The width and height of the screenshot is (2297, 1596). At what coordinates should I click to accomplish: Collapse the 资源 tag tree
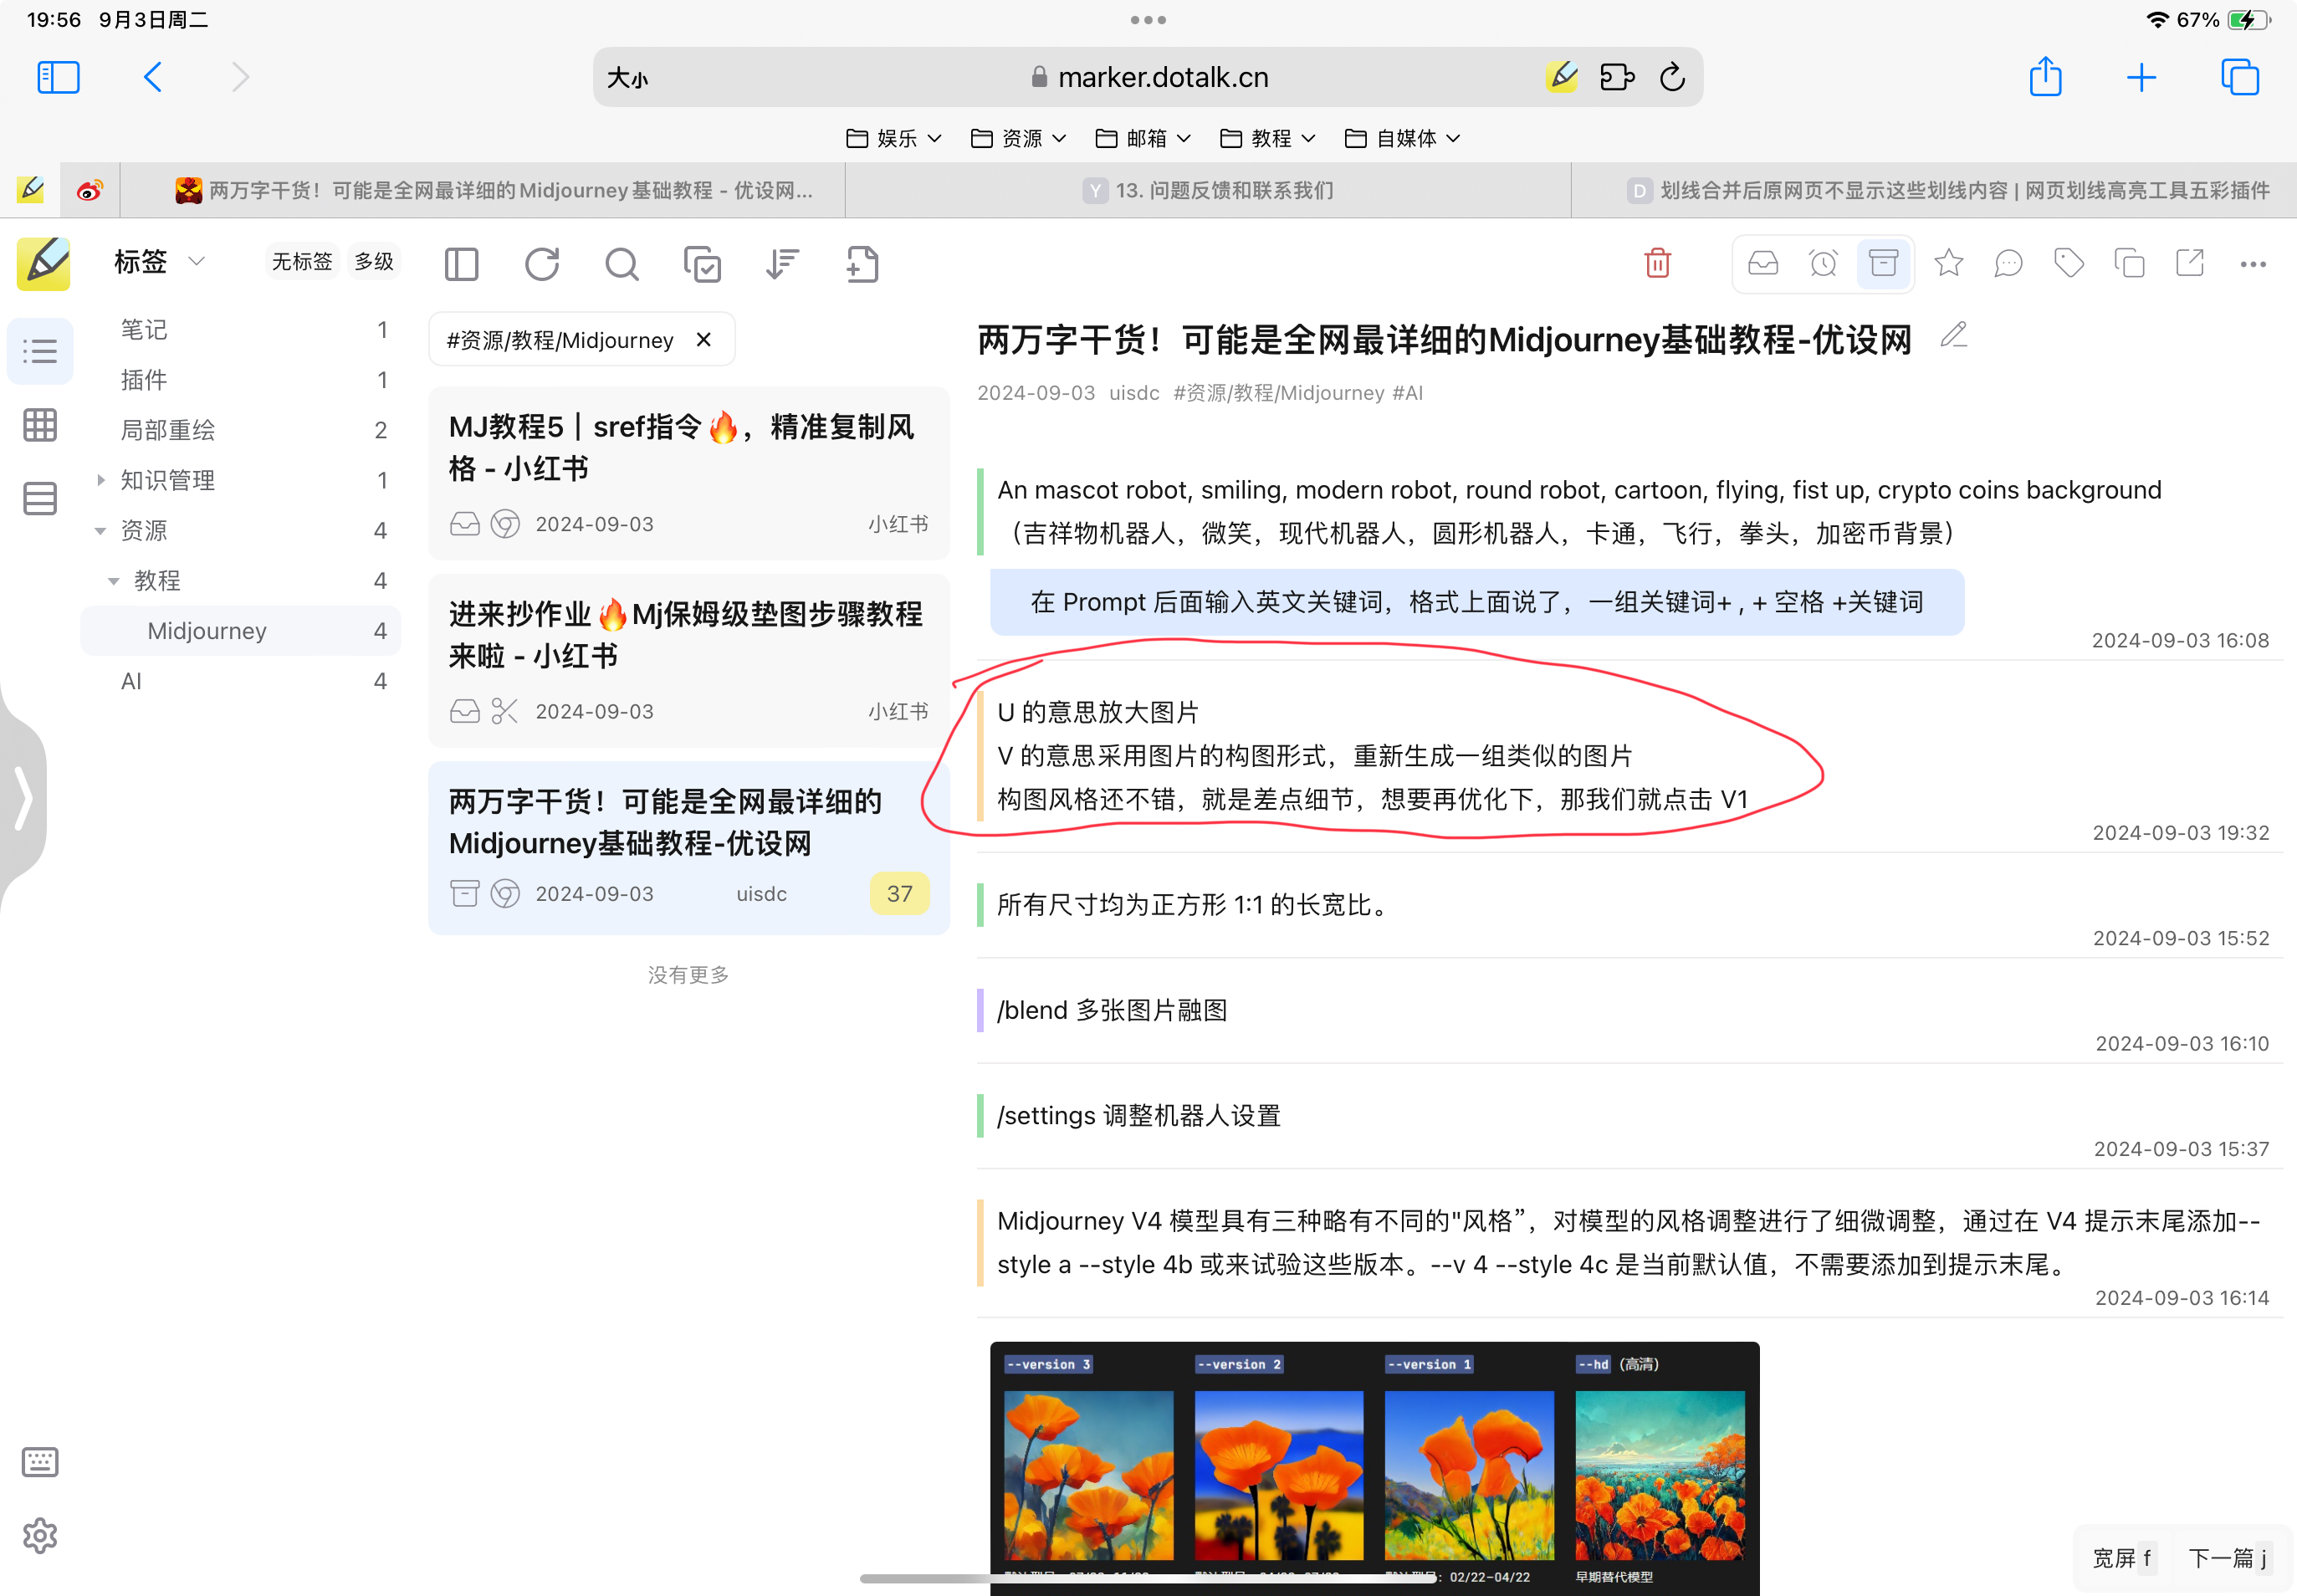click(x=100, y=531)
